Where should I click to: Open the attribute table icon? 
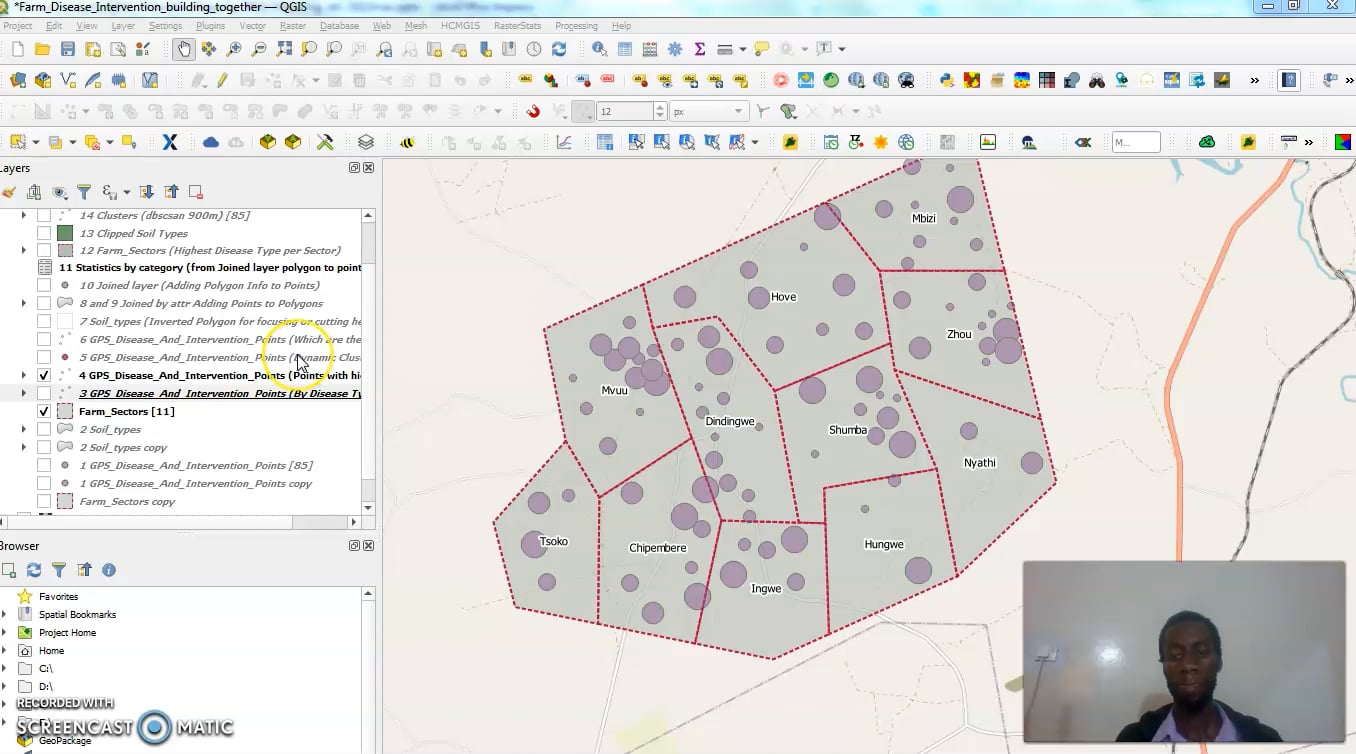(x=625, y=49)
